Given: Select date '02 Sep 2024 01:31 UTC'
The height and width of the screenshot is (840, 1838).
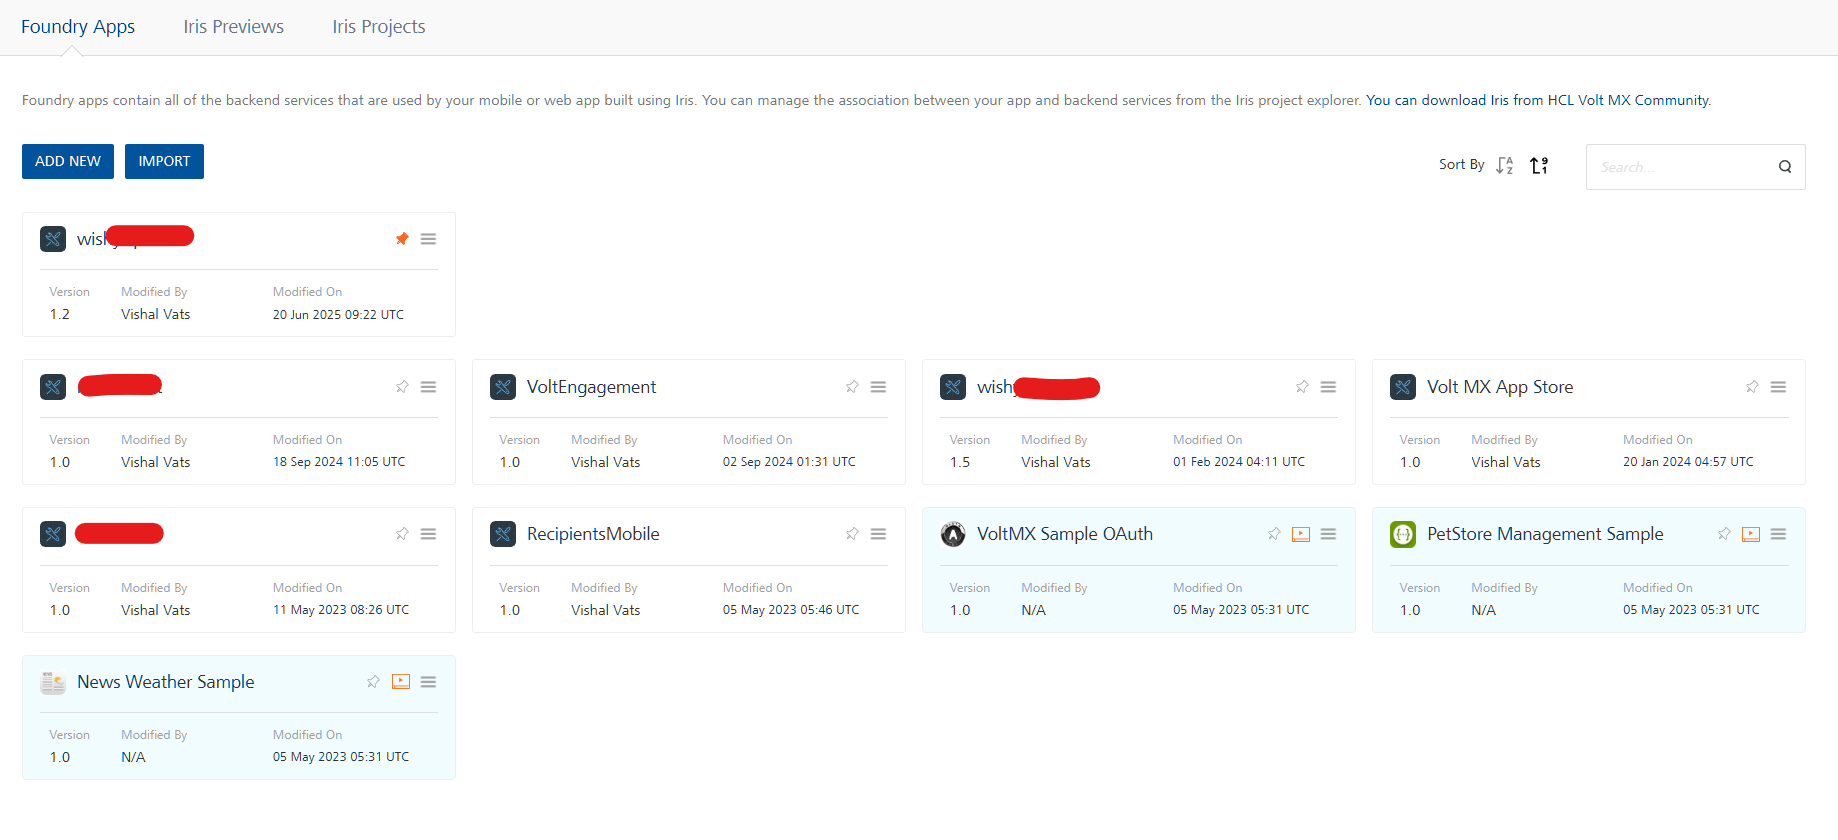Looking at the screenshot, I should tap(789, 462).
